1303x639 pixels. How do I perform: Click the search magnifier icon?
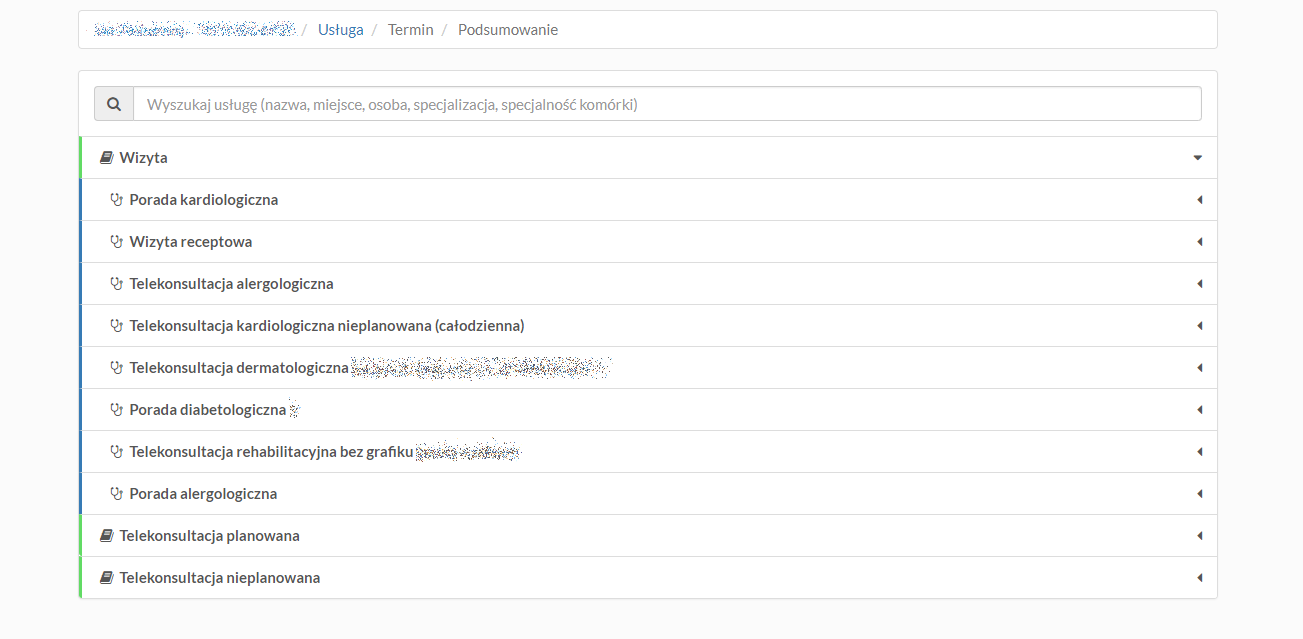[114, 104]
